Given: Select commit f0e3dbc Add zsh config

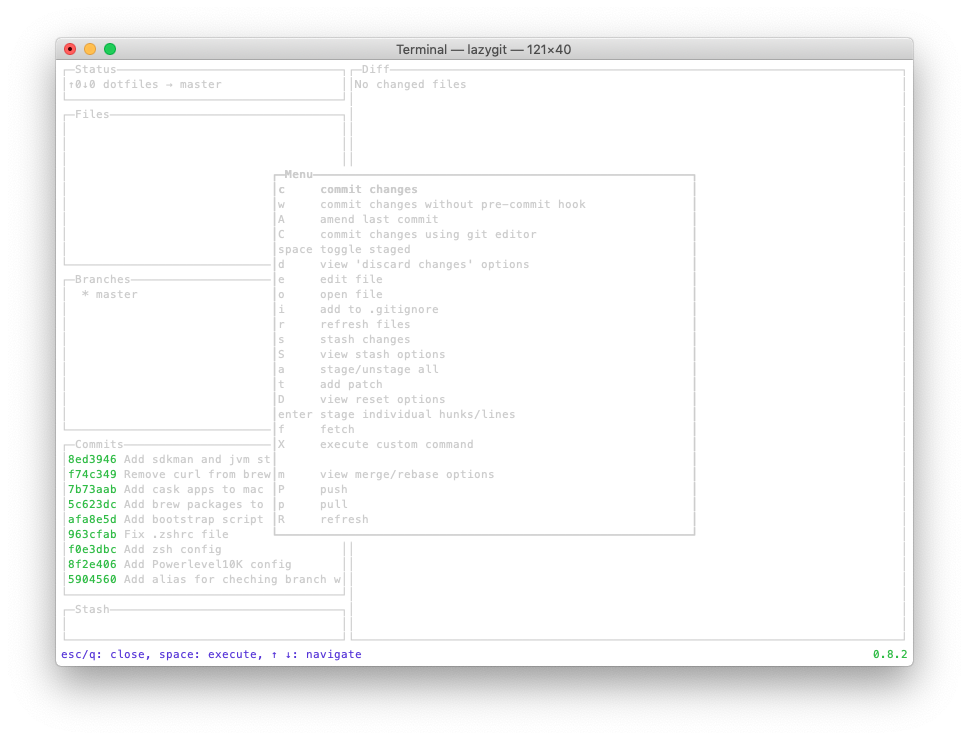Looking at the screenshot, I should pos(204,549).
